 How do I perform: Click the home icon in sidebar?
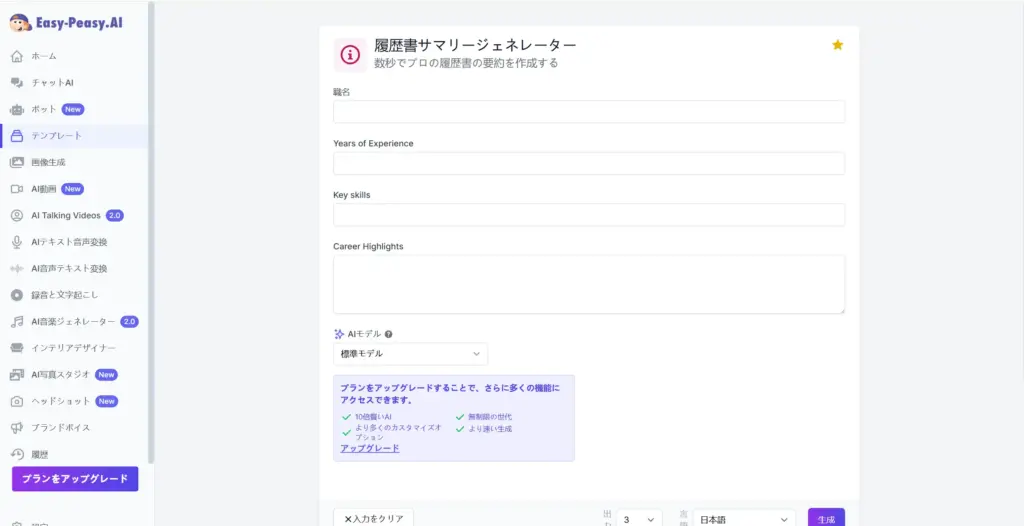click(16, 56)
